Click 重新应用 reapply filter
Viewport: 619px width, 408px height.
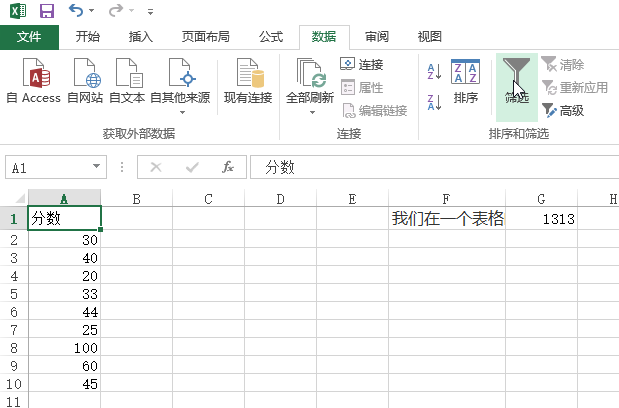[x=574, y=88]
